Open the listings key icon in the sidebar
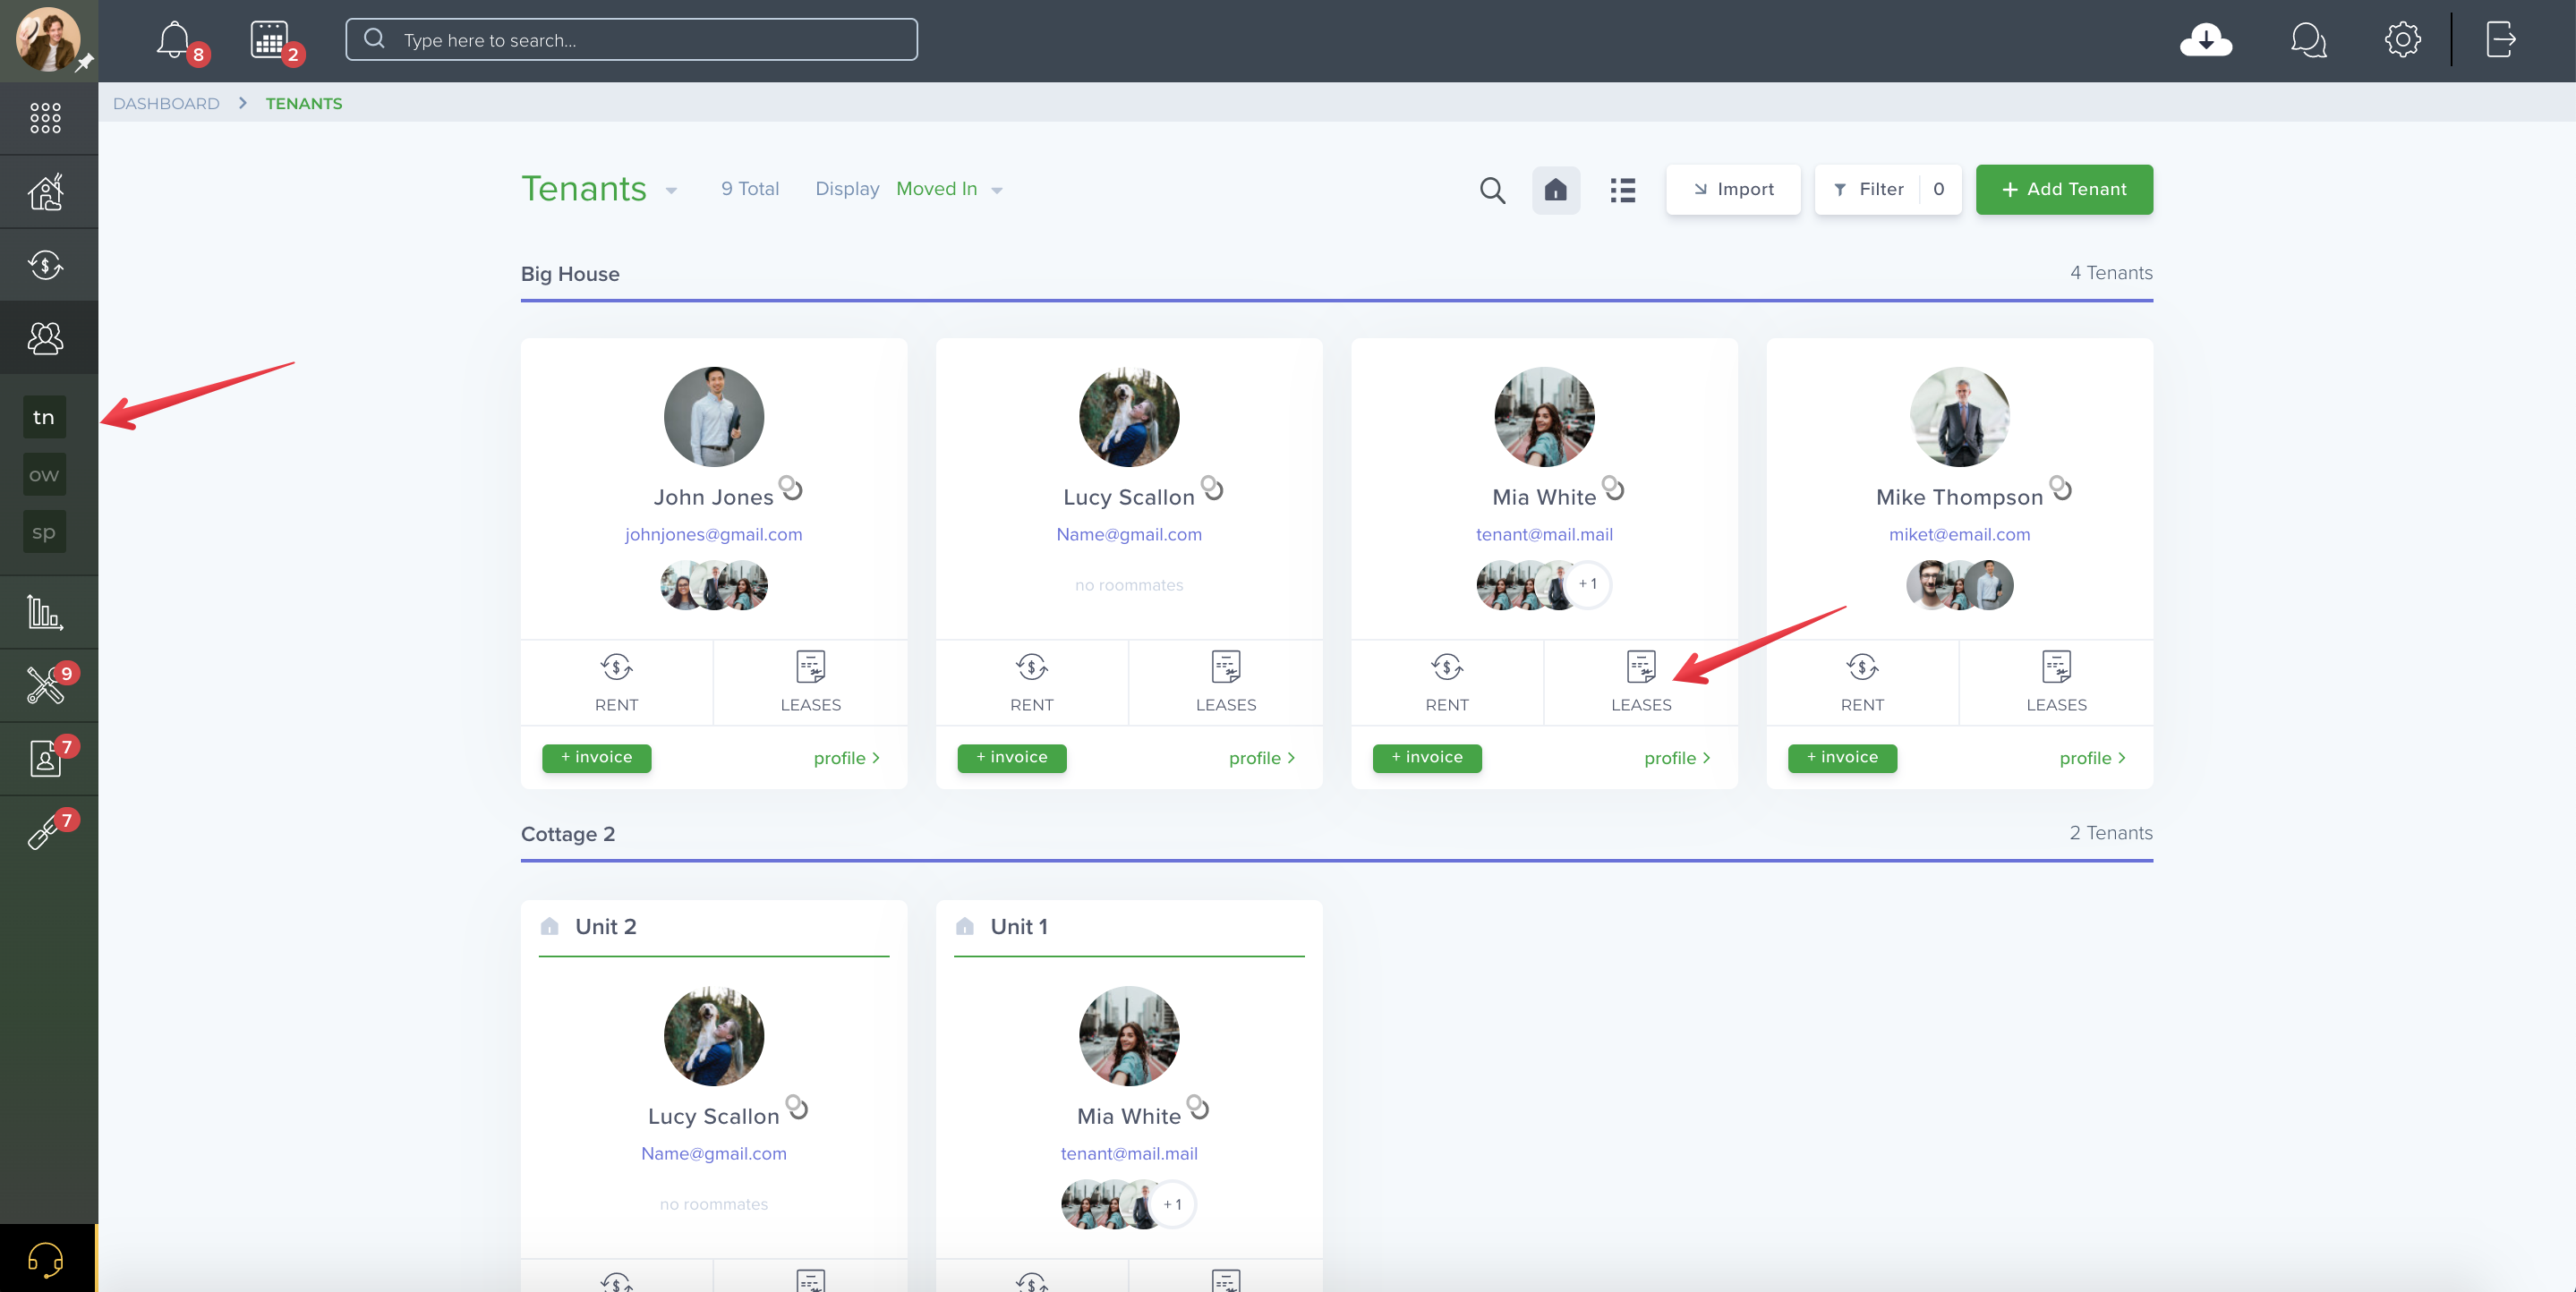Screen dimensions: 2576x1292 (x=45, y=832)
